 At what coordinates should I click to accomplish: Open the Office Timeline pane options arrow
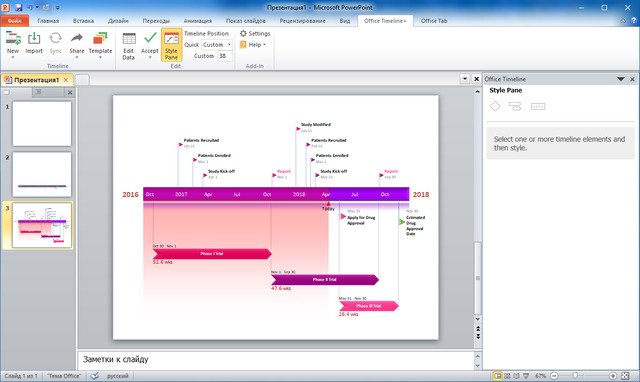click(621, 79)
